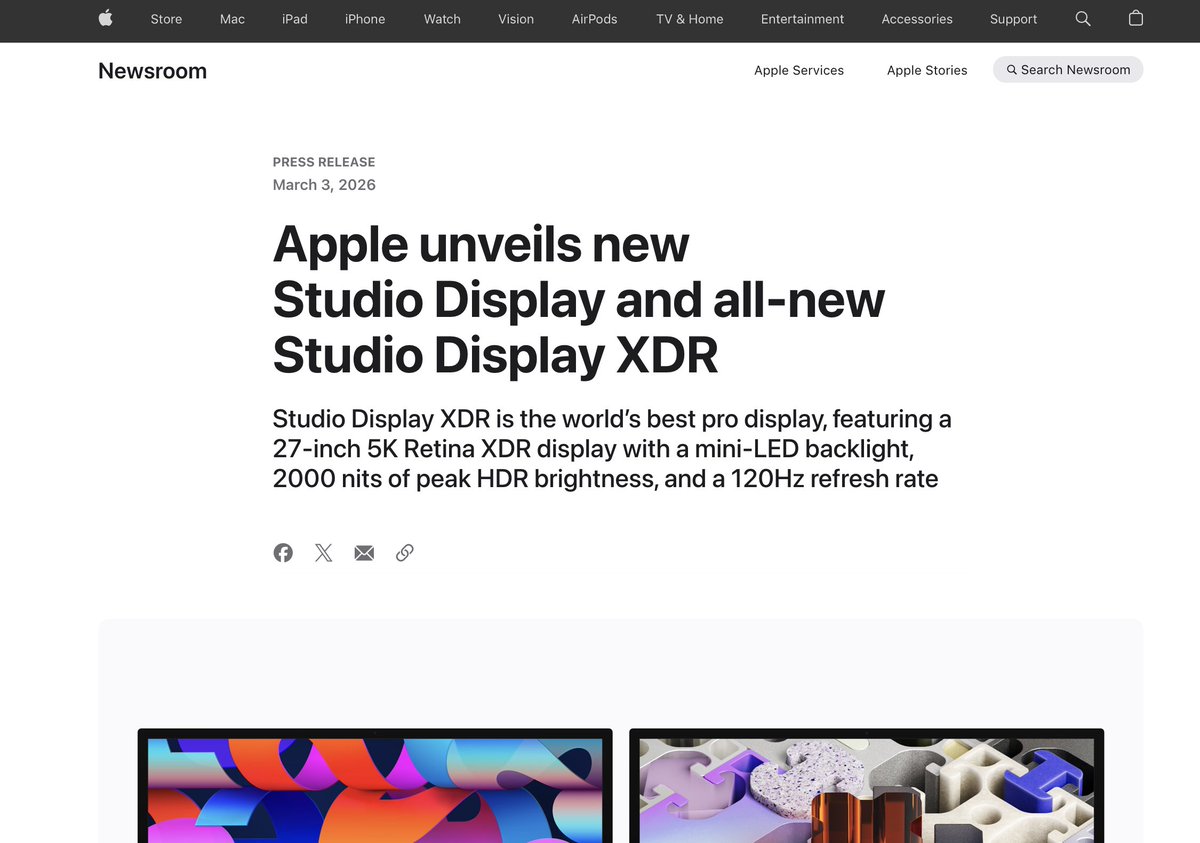The height and width of the screenshot is (843, 1200).
Task: Click the Apple logo in navigation bar
Action: pyautogui.click(x=106, y=18)
